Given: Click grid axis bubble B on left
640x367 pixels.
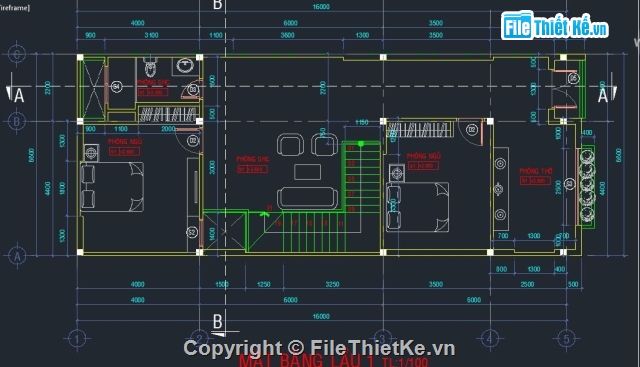Looking at the screenshot, I should (x=17, y=121).
